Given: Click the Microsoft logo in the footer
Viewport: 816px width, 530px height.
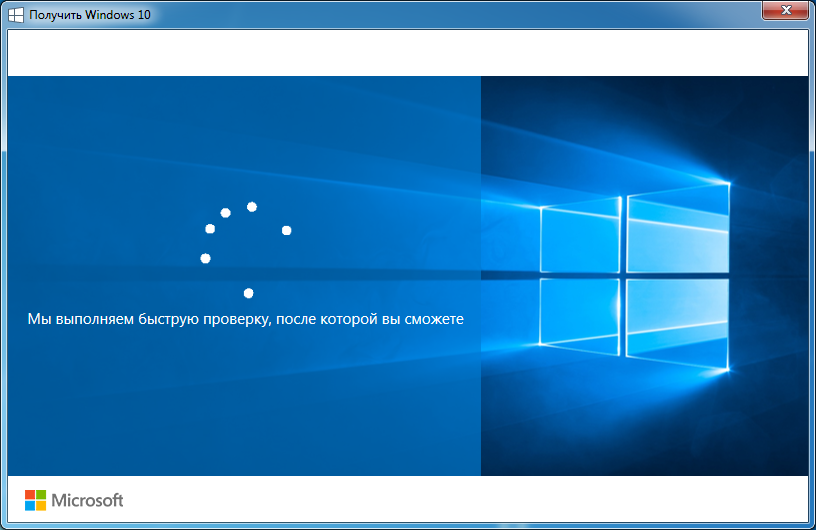Looking at the screenshot, I should 74,500.
